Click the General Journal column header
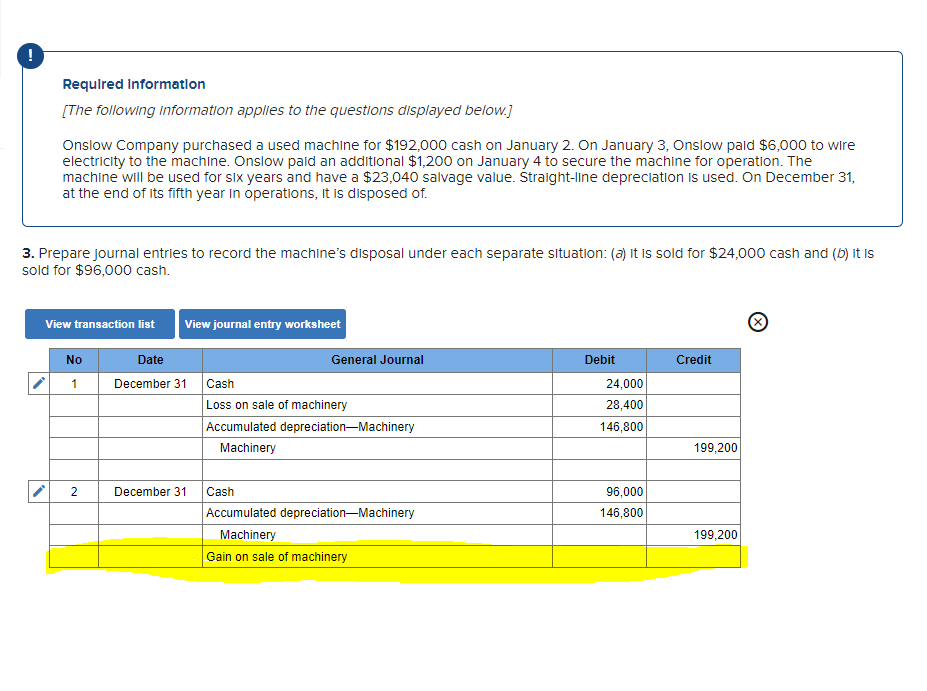The height and width of the screenshot is (691, 927). [x=376, y=360]
